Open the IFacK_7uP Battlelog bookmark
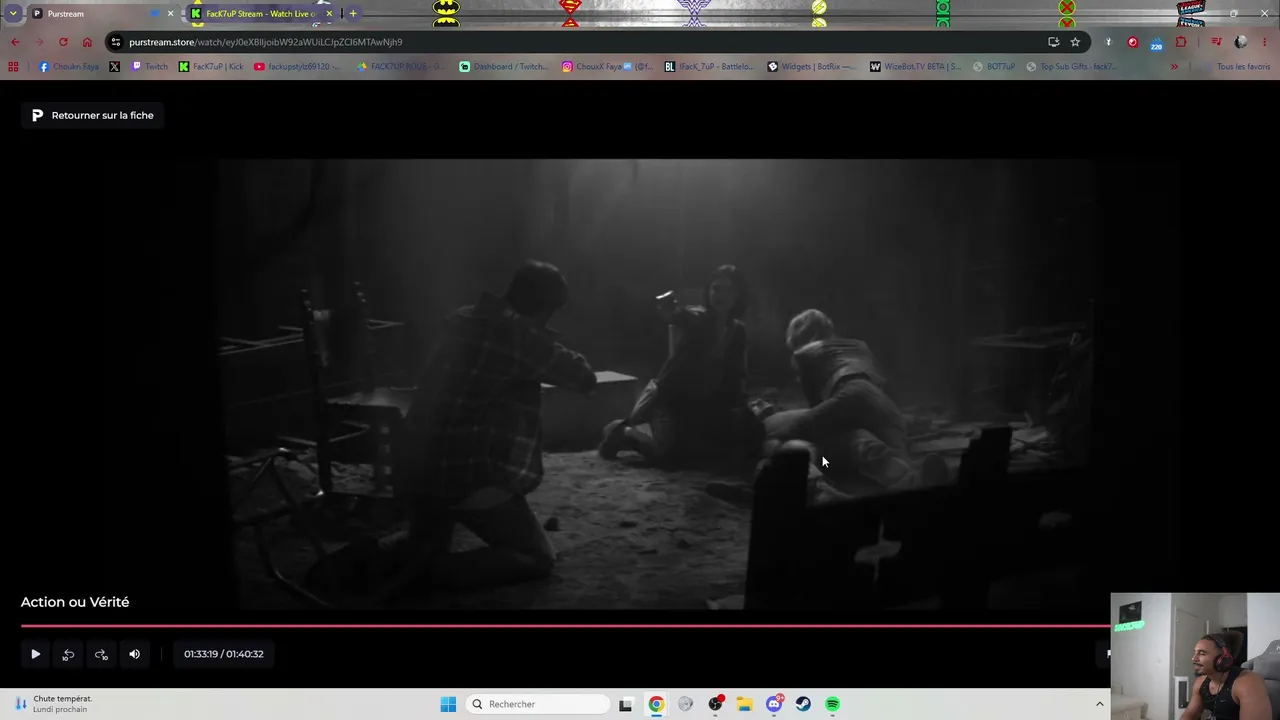 (709, 67)
